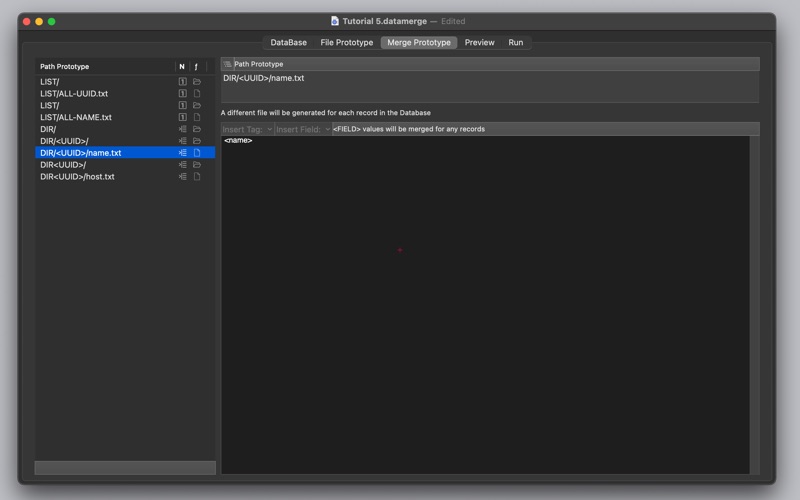Select the DIR<UUID>/ path row
The height and width of the screenshot is (500, 800).
(125, 164)
